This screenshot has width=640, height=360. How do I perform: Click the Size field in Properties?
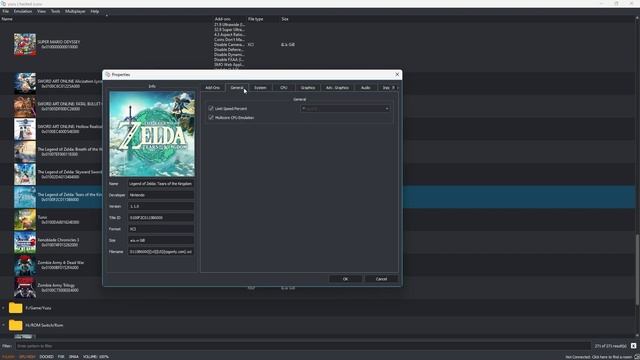(161, 240)
